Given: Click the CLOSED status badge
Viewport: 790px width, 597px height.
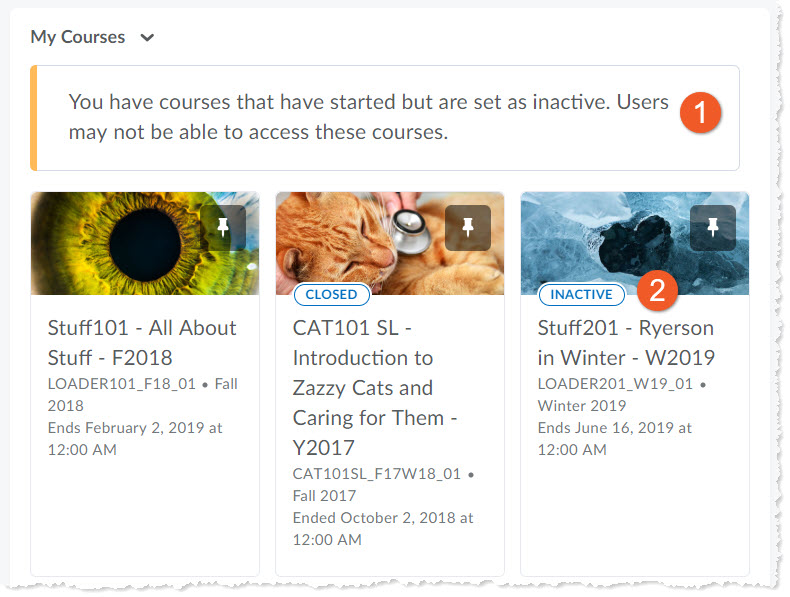Looking at the screenshot, I should pos(331,294).
